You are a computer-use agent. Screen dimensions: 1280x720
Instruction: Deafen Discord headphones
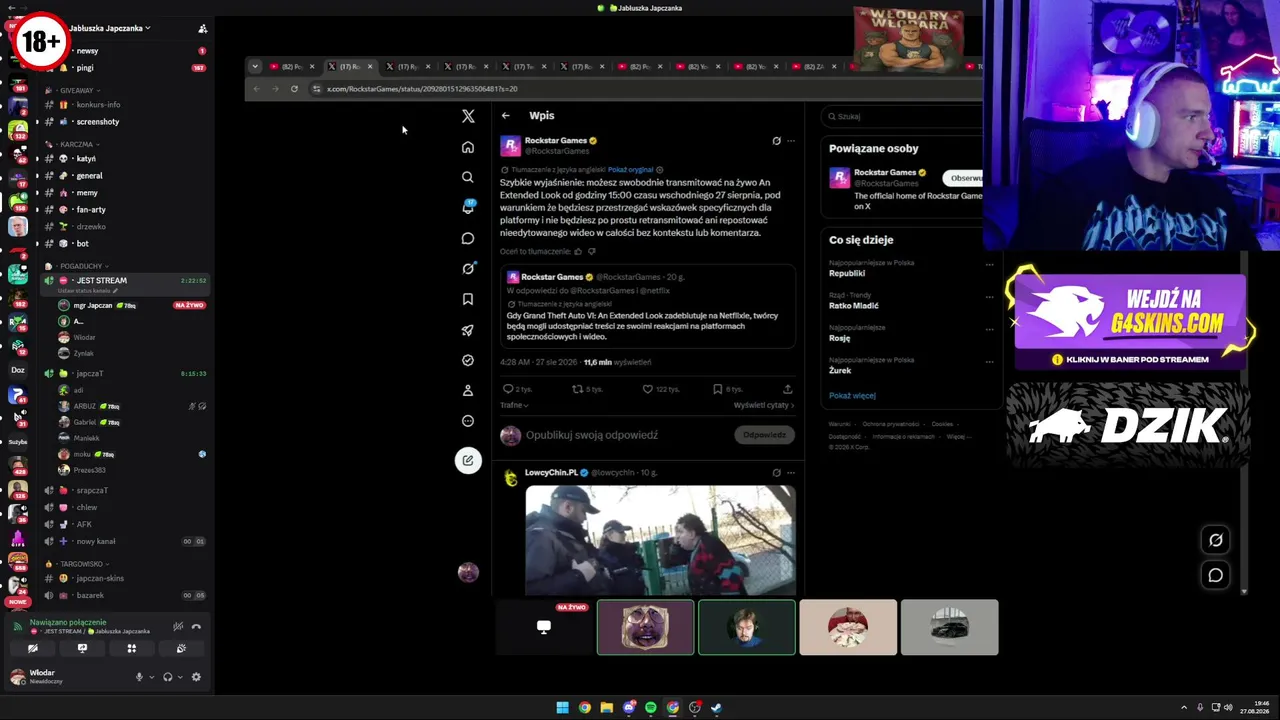coord(167,677)
